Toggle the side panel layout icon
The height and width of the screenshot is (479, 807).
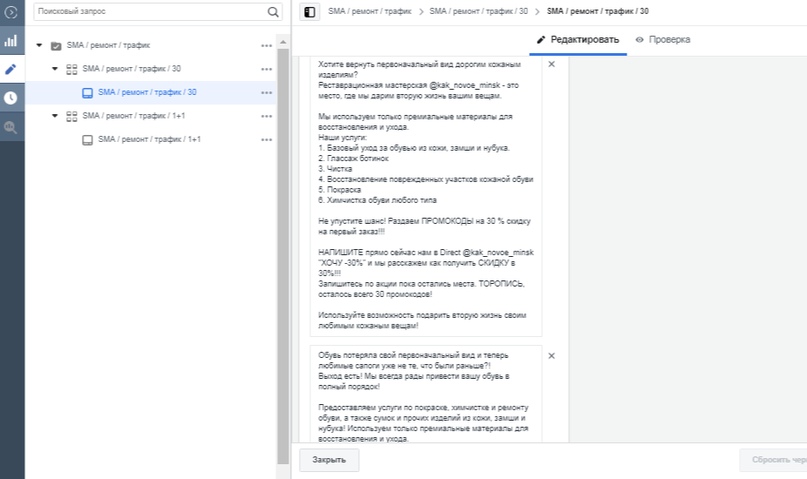click(310, 12)
